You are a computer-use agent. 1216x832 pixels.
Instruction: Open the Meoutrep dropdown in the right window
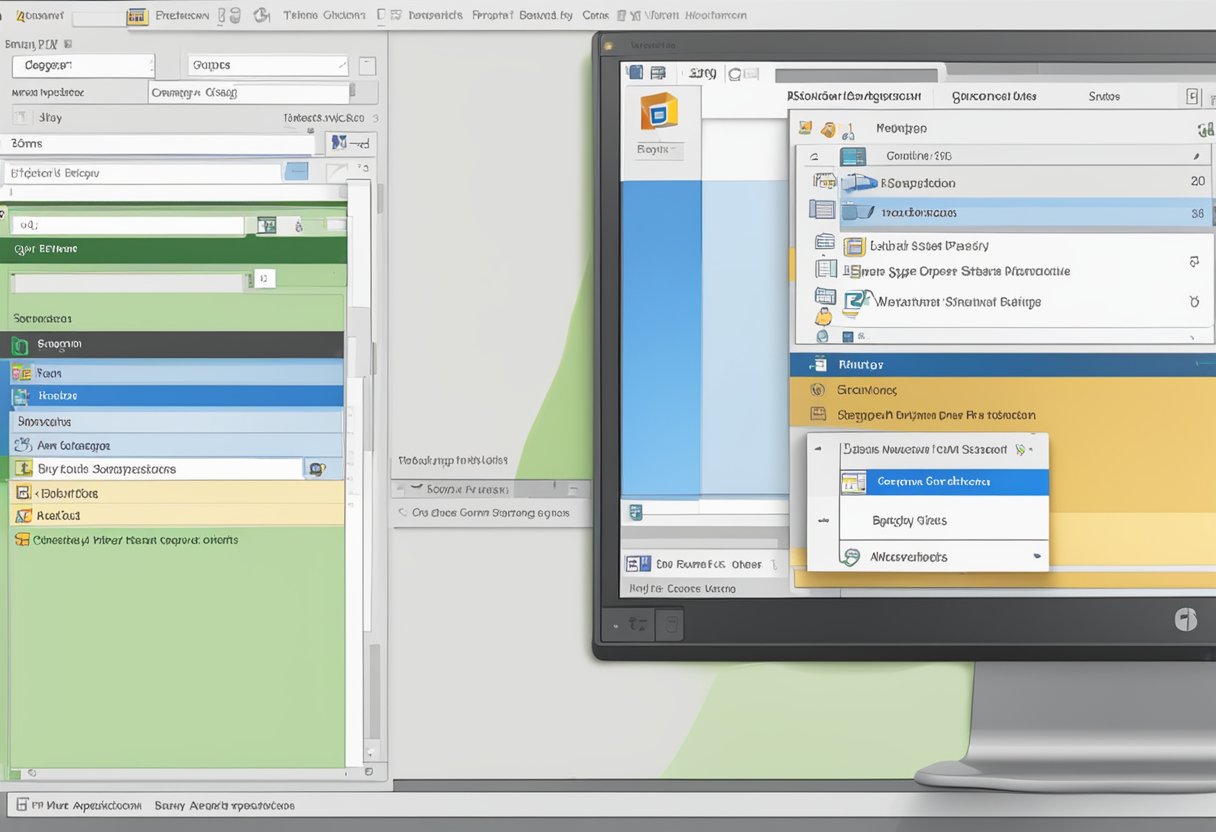(x=900, y=128)
